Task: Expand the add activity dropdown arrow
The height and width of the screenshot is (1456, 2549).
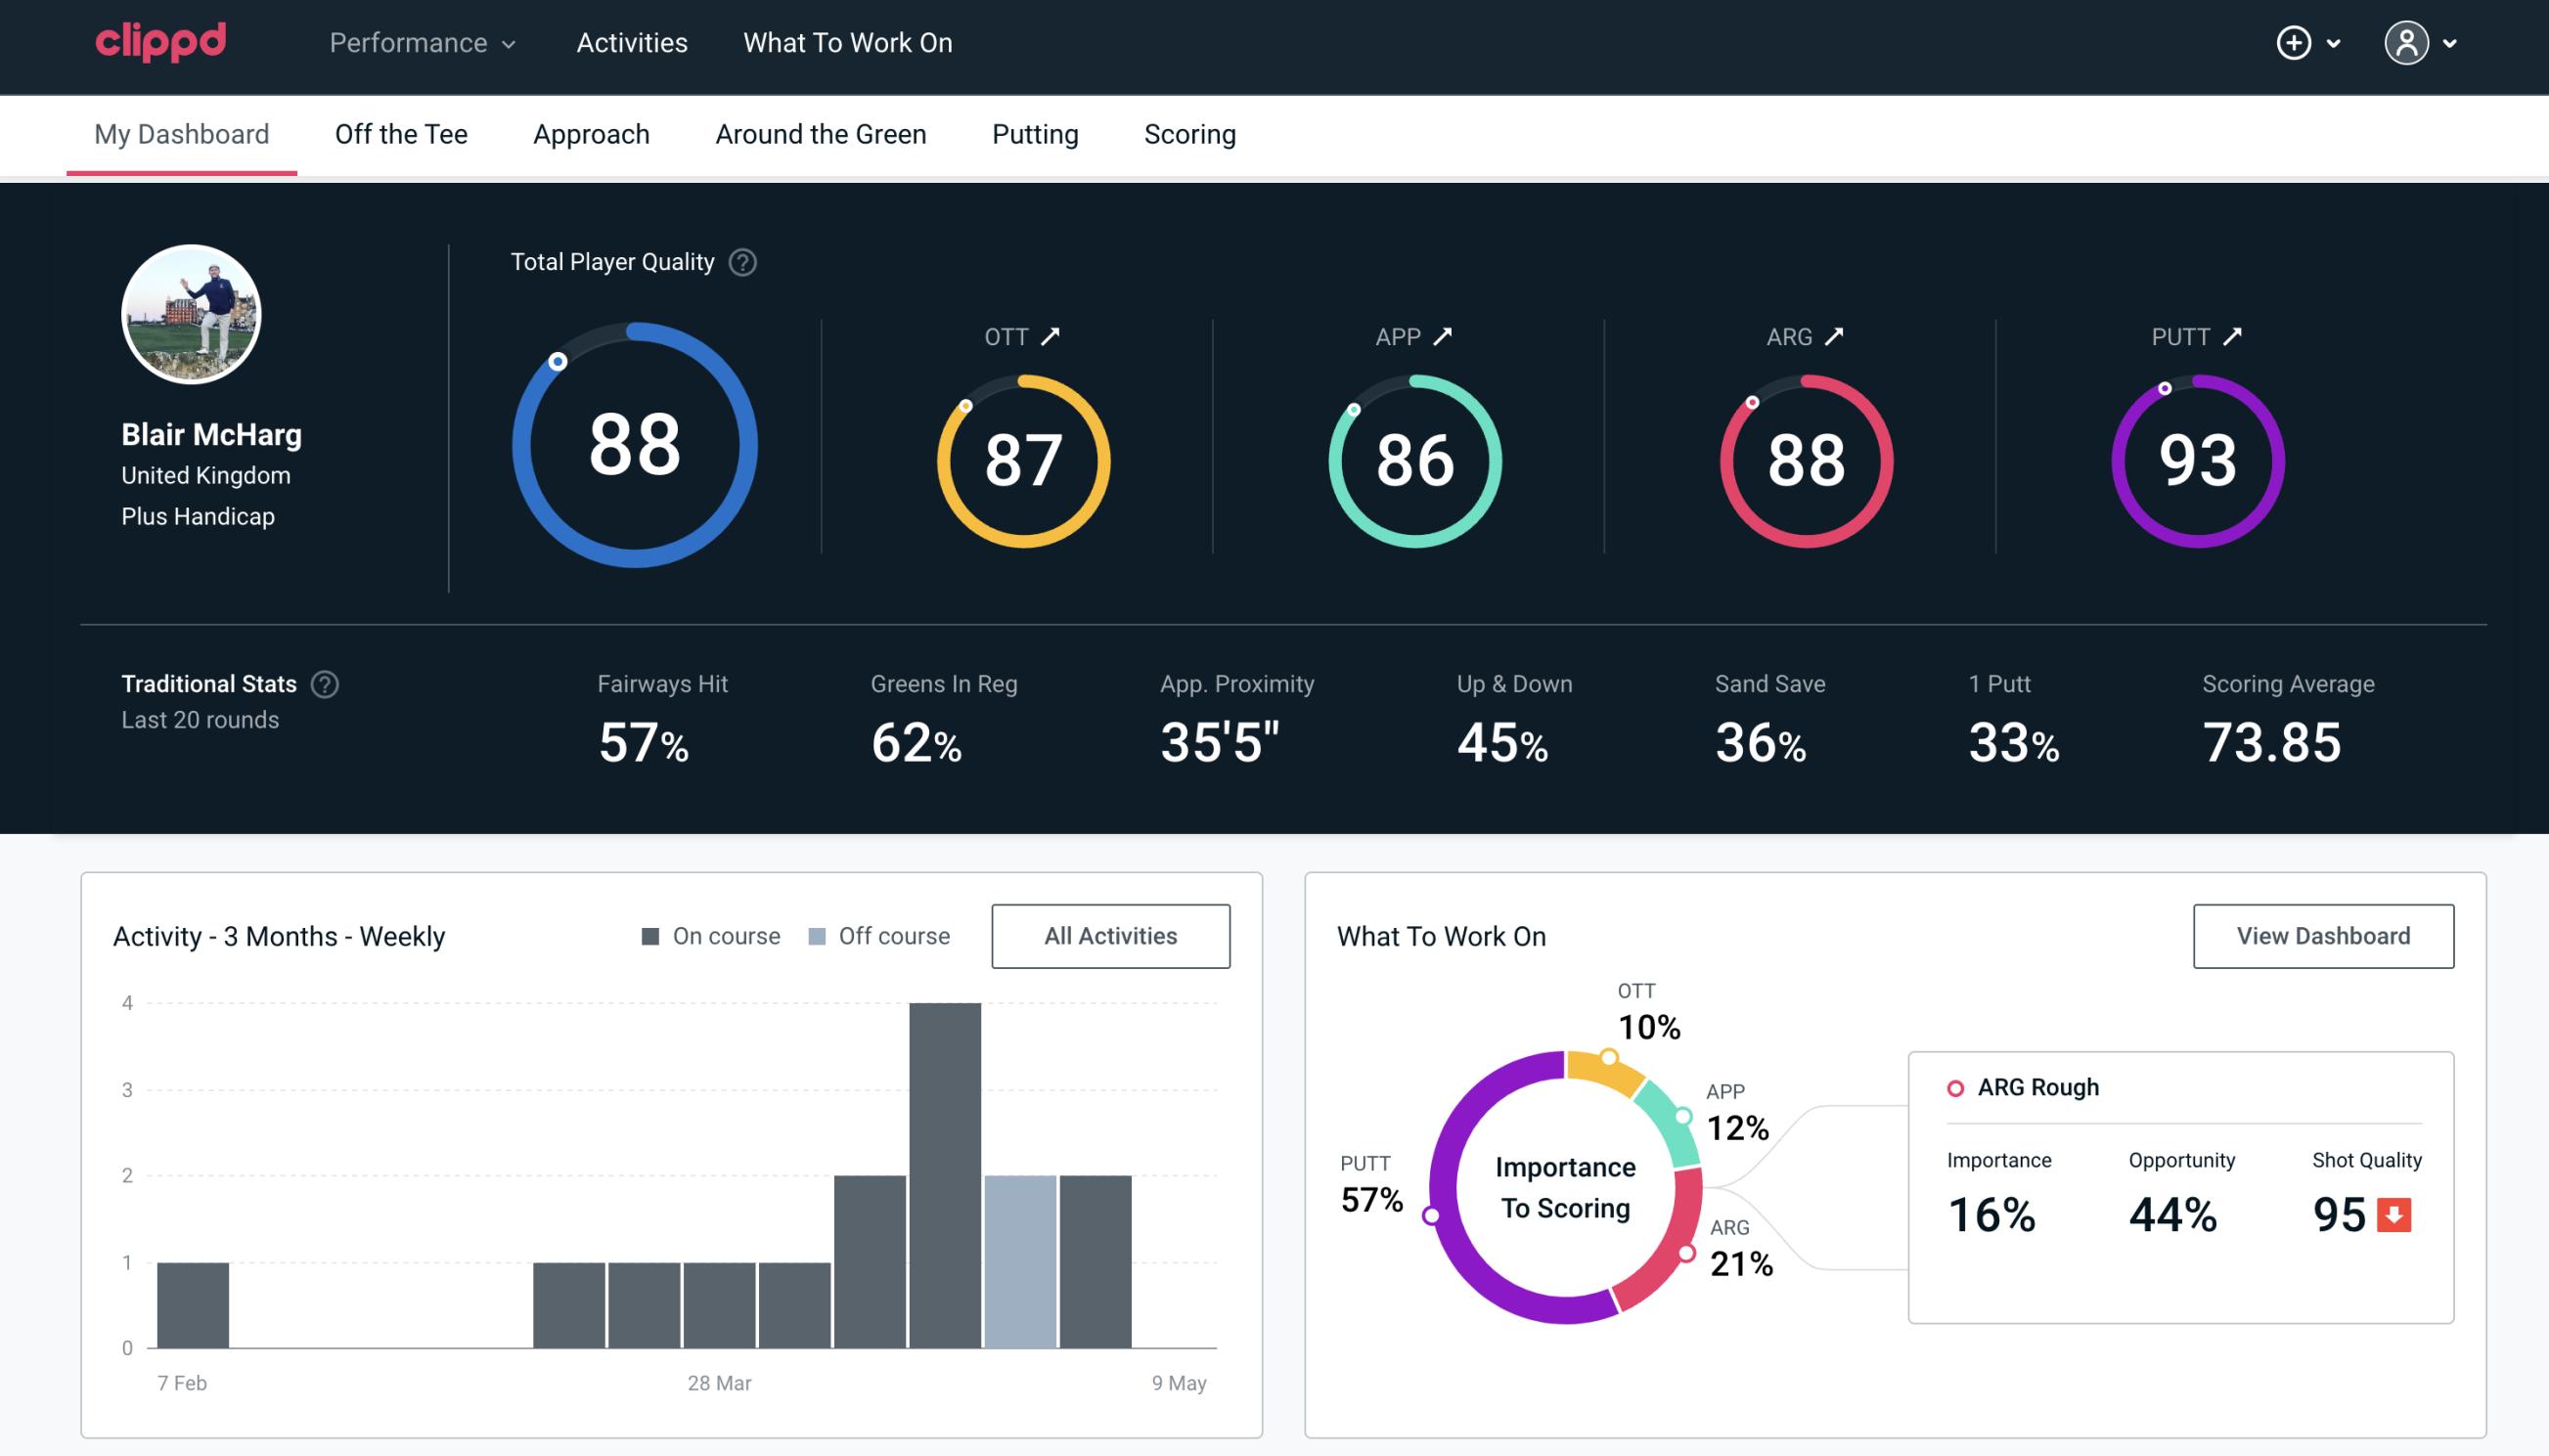Action: coord(2337,42)
